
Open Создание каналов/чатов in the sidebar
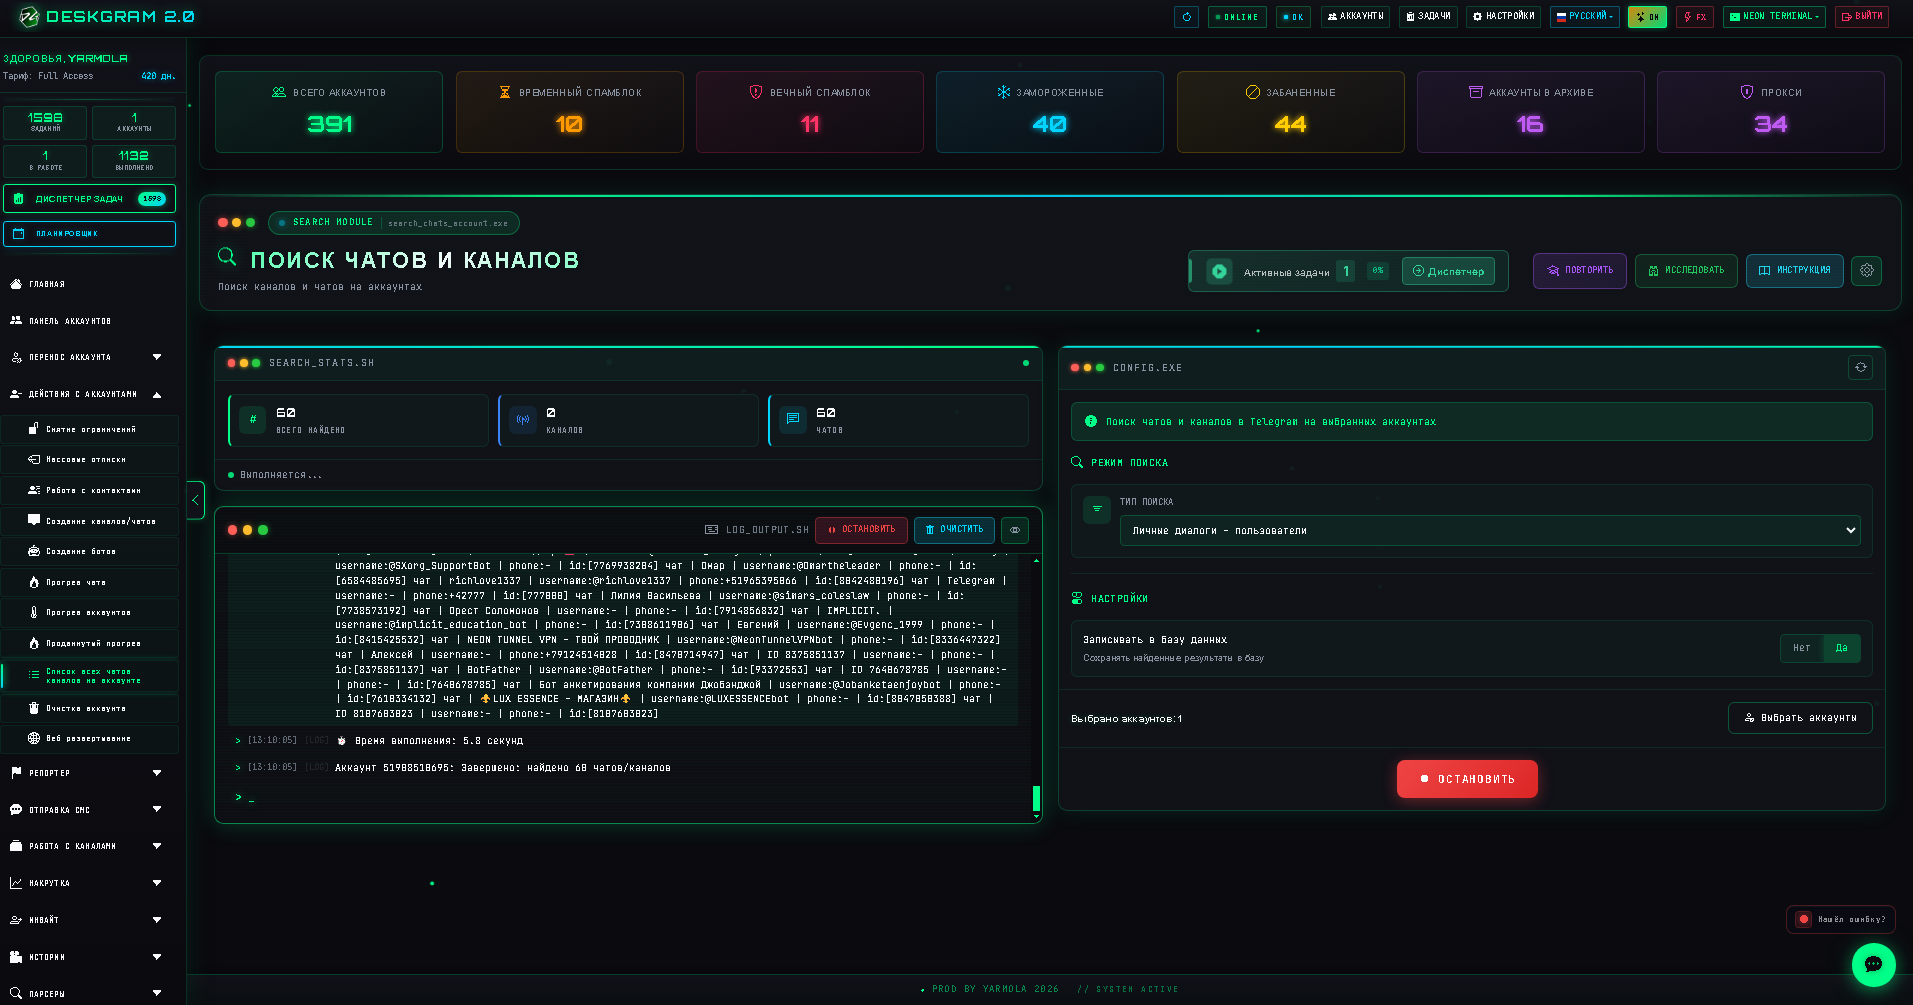90,521
